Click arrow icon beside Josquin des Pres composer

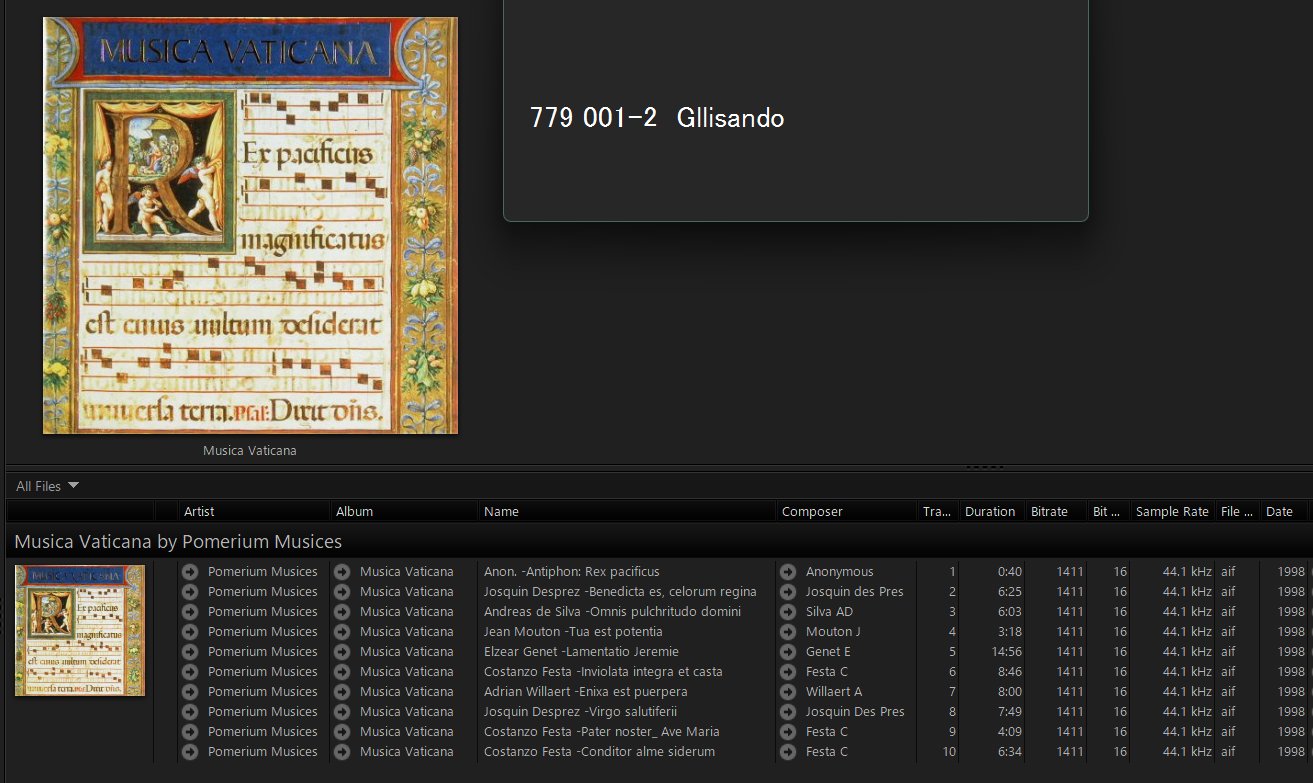pyautogui.click(x=788, y=592)
